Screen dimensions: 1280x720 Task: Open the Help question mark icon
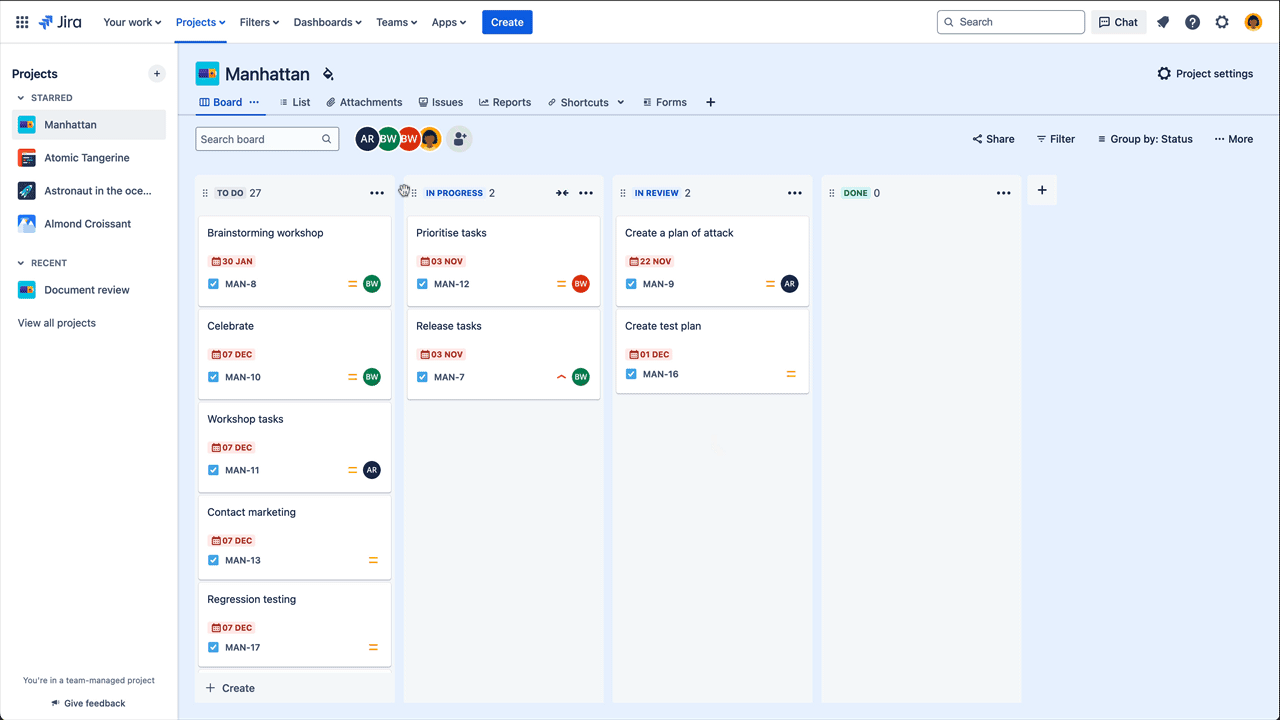click(x=1192, y=22)
